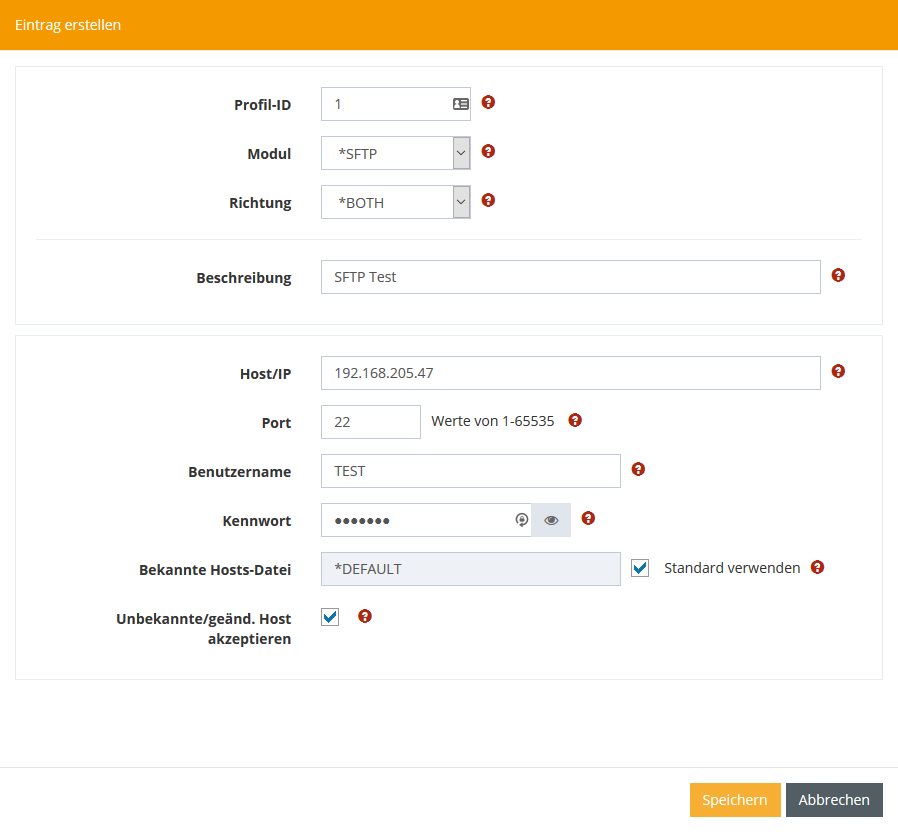Expand the Richtung dropdown showing *BOTH
Viewport: 898px width, 832px height.
(x=395, y=202)
